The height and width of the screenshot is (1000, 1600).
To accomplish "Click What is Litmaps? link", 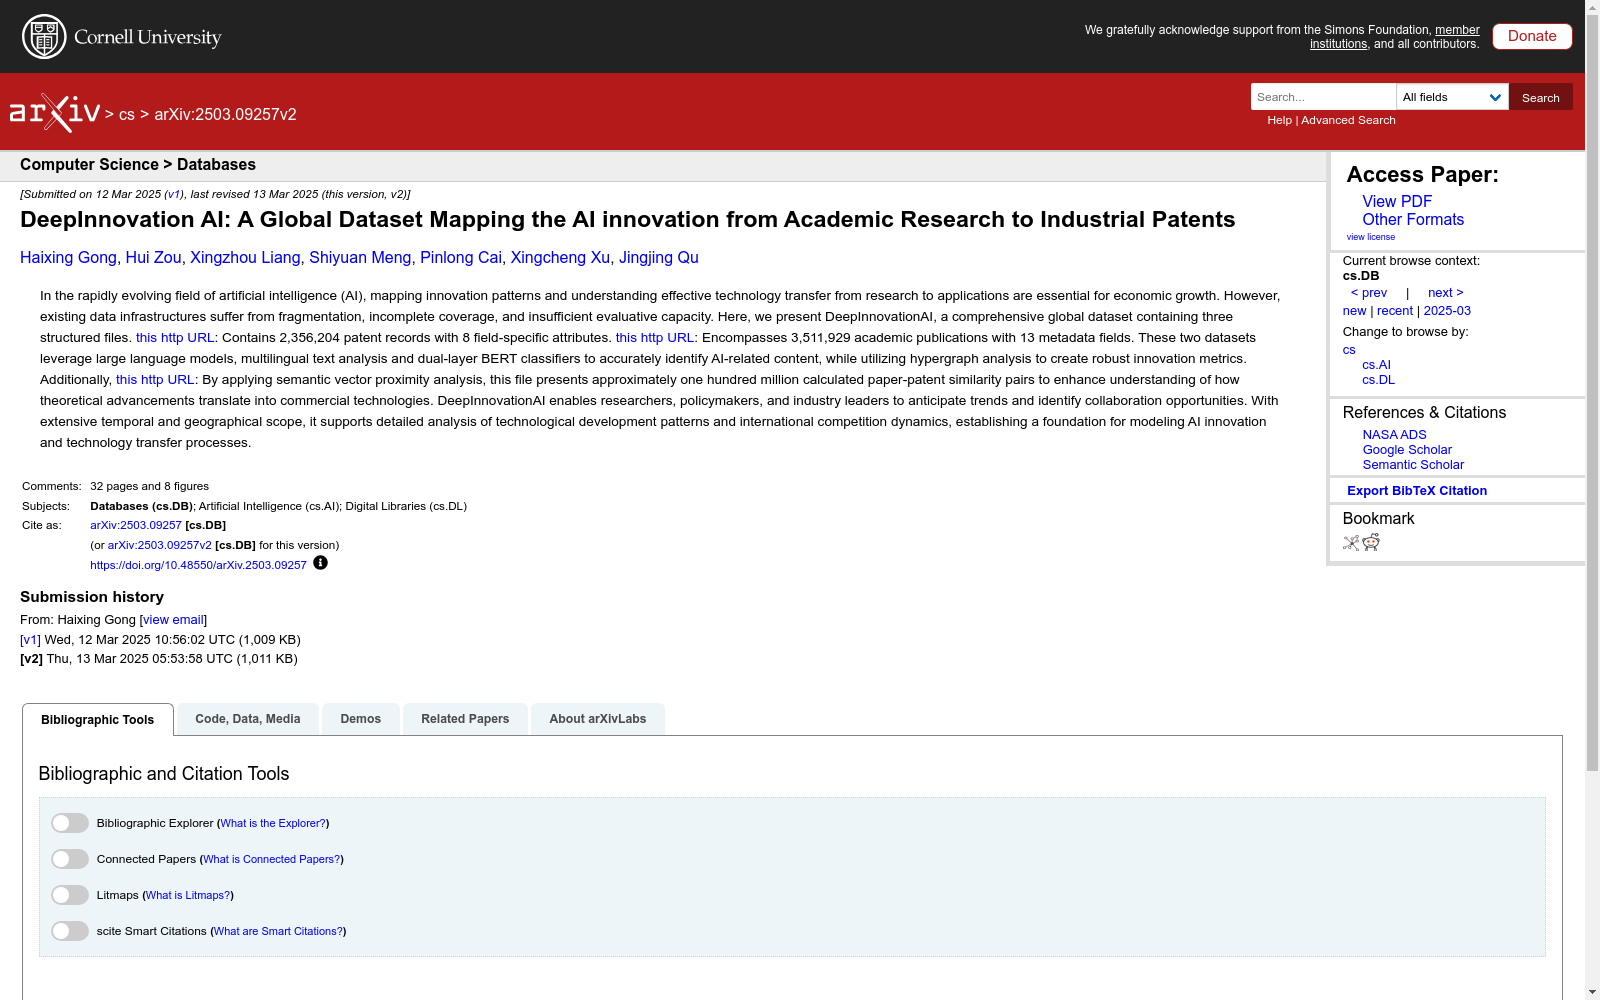I will [x=188, y=895].
